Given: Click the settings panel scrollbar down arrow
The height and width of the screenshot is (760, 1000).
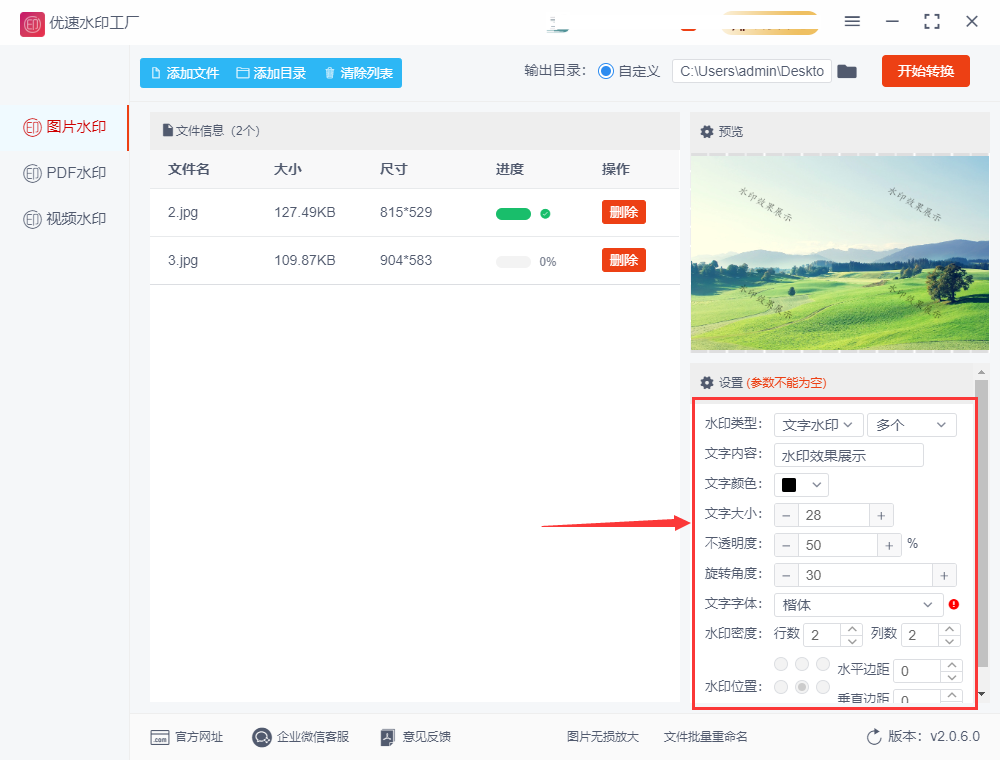Looking at the screenshot, I should (x=982, y=694).
